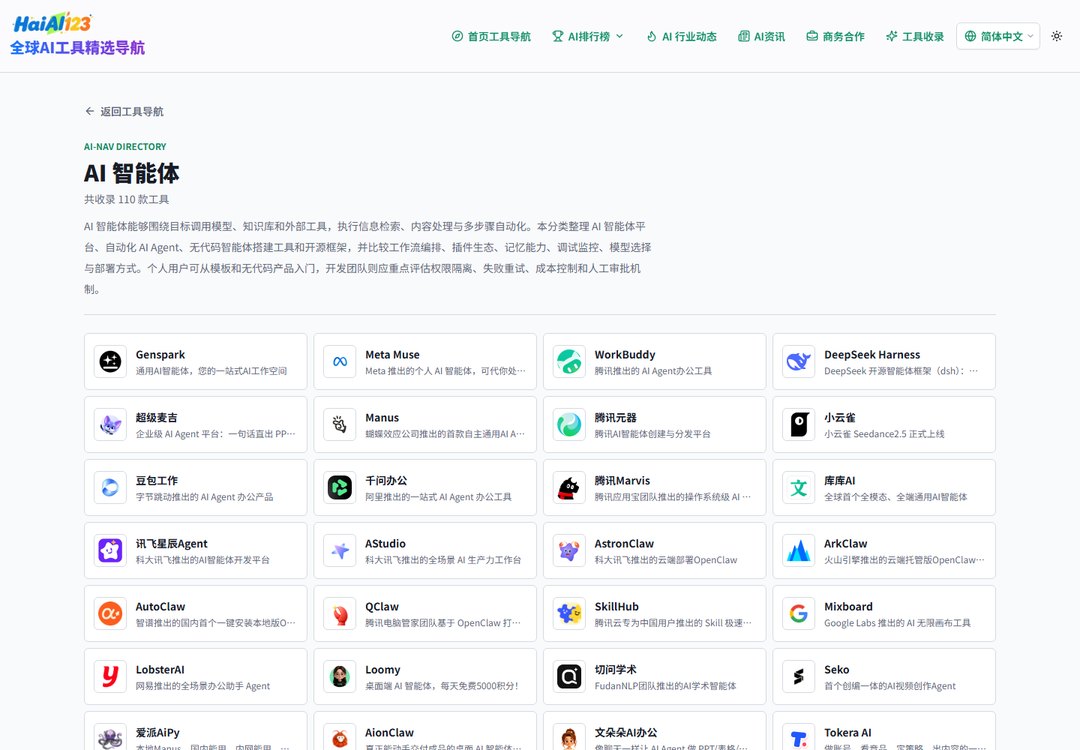Image resolution: width=1080 pixels, height=750 pixels.
Task: Open the AI 行业动态 nav item
Action: pos(681,37)
